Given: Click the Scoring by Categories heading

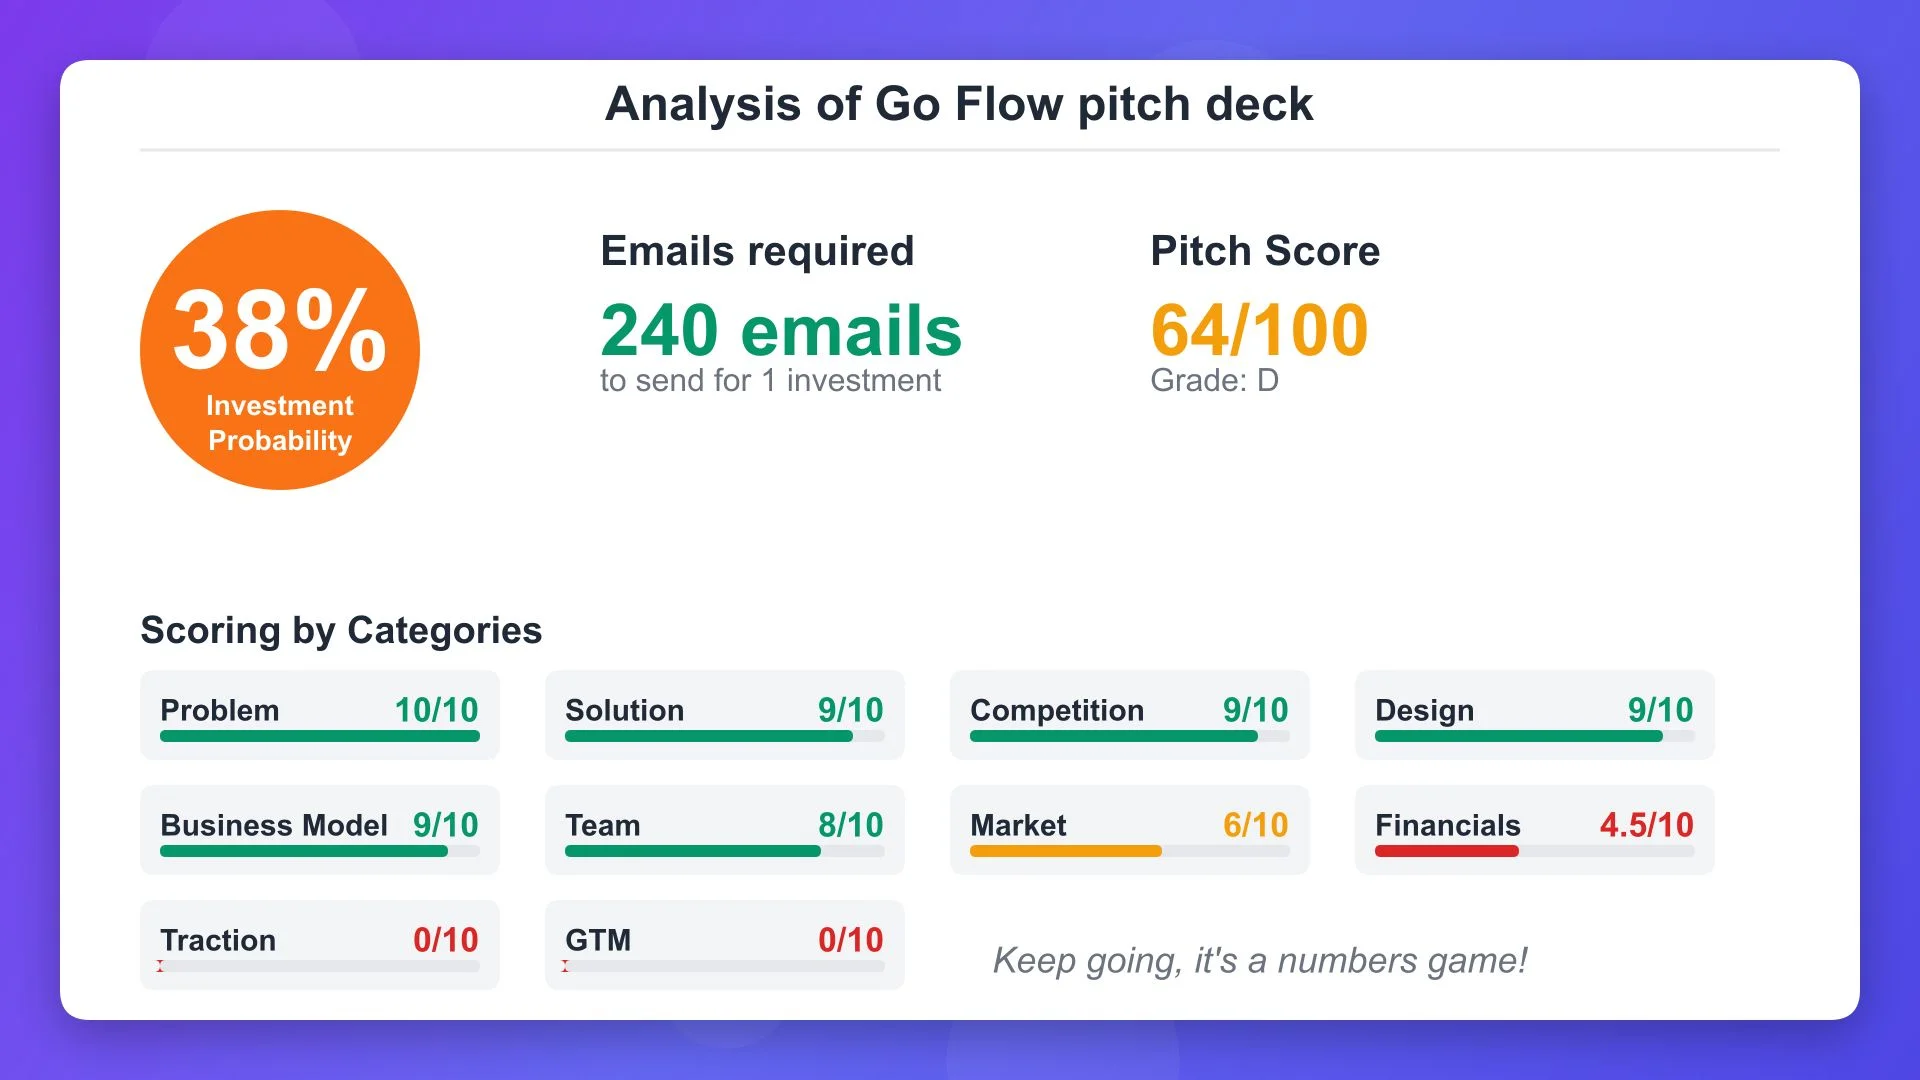Looking at the screenshot, I should pyautogui.click(x=341, y=630).
